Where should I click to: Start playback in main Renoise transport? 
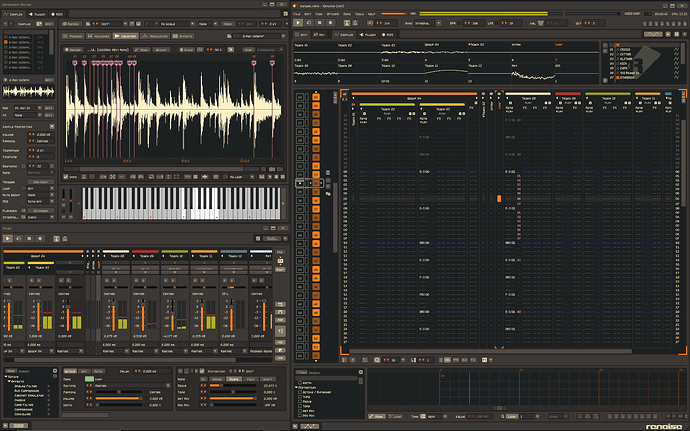pos(298,23)
